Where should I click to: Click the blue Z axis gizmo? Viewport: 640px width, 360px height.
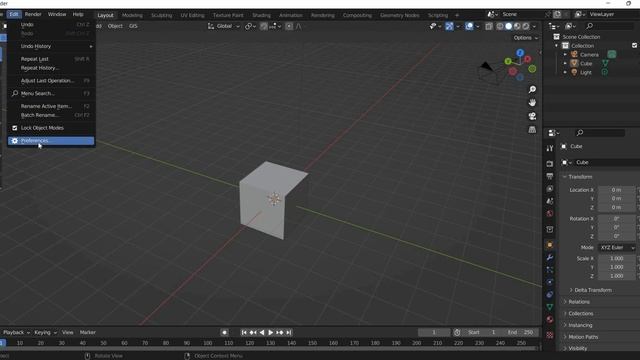520,53
